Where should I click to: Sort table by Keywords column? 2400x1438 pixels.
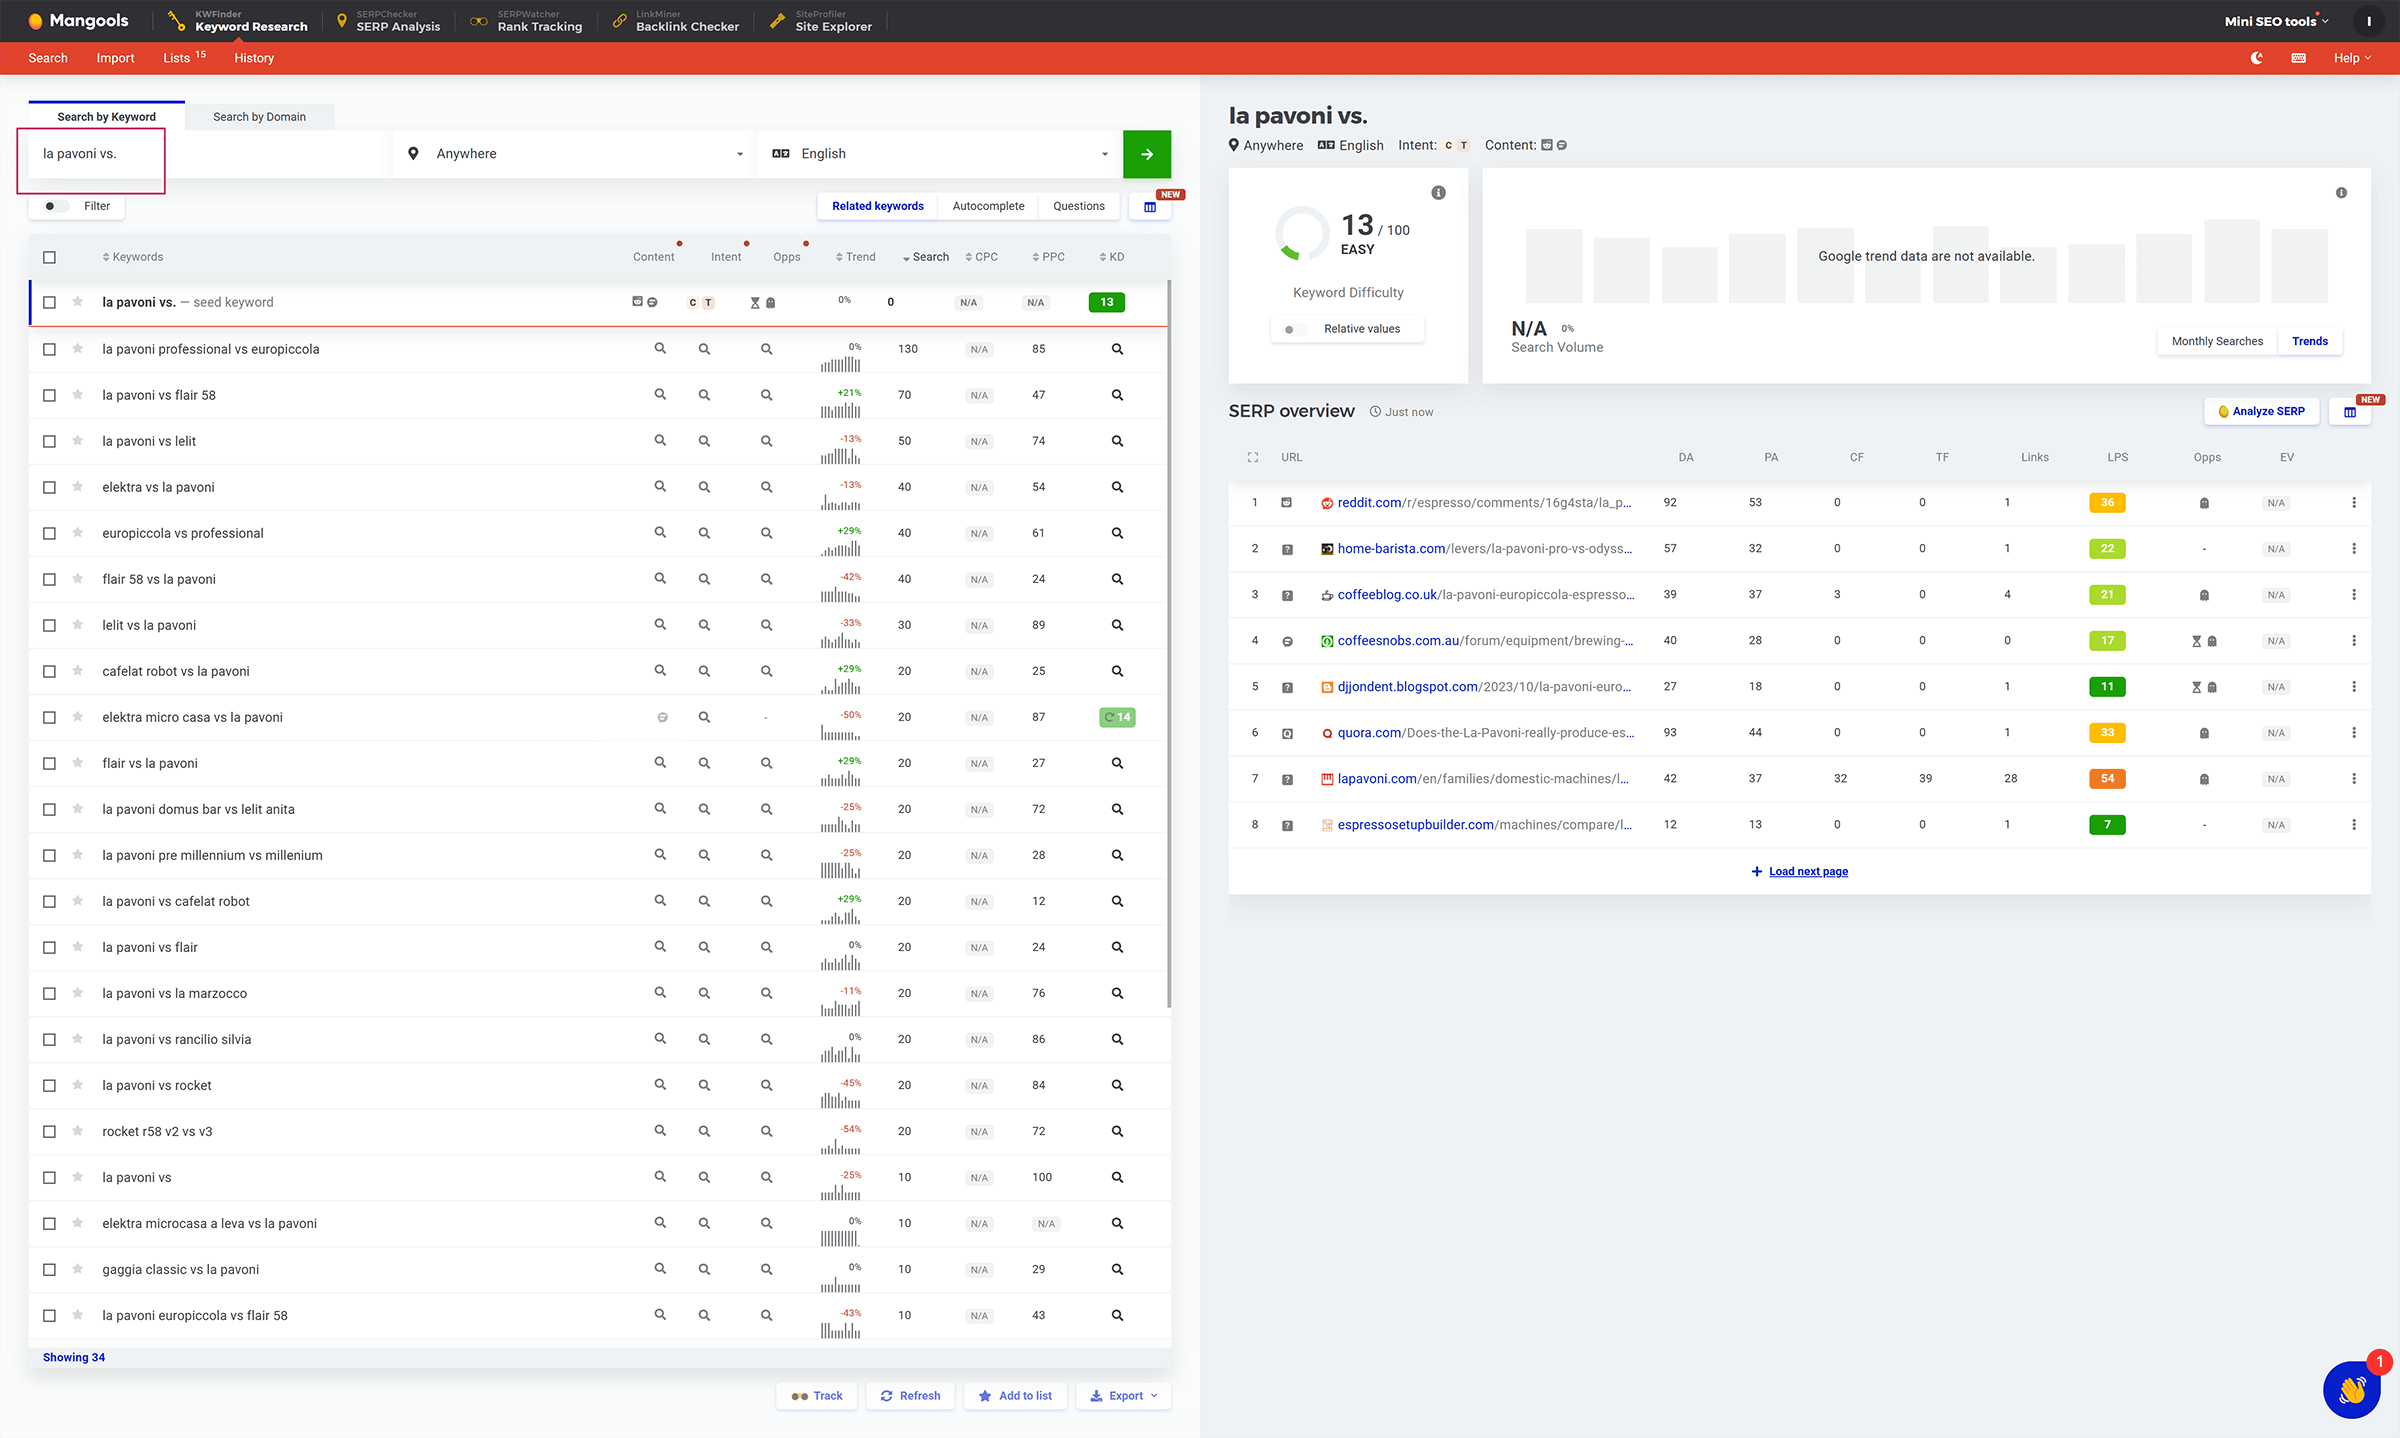[133, 257]
